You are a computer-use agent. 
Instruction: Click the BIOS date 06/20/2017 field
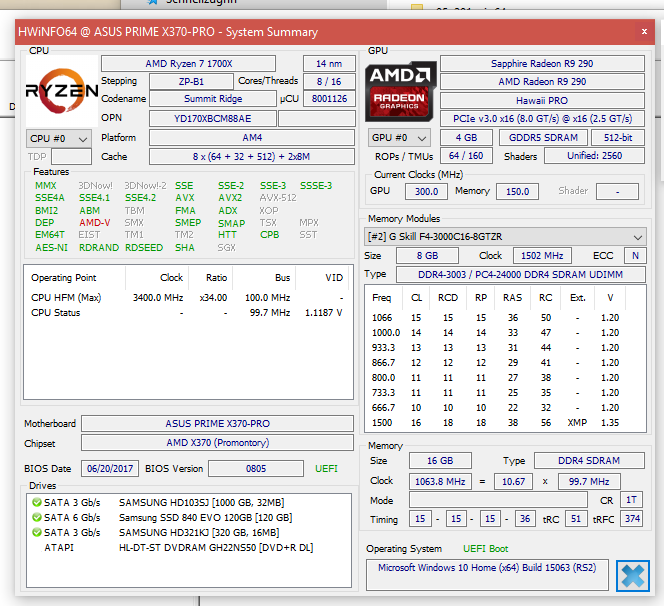pos(110,469)
